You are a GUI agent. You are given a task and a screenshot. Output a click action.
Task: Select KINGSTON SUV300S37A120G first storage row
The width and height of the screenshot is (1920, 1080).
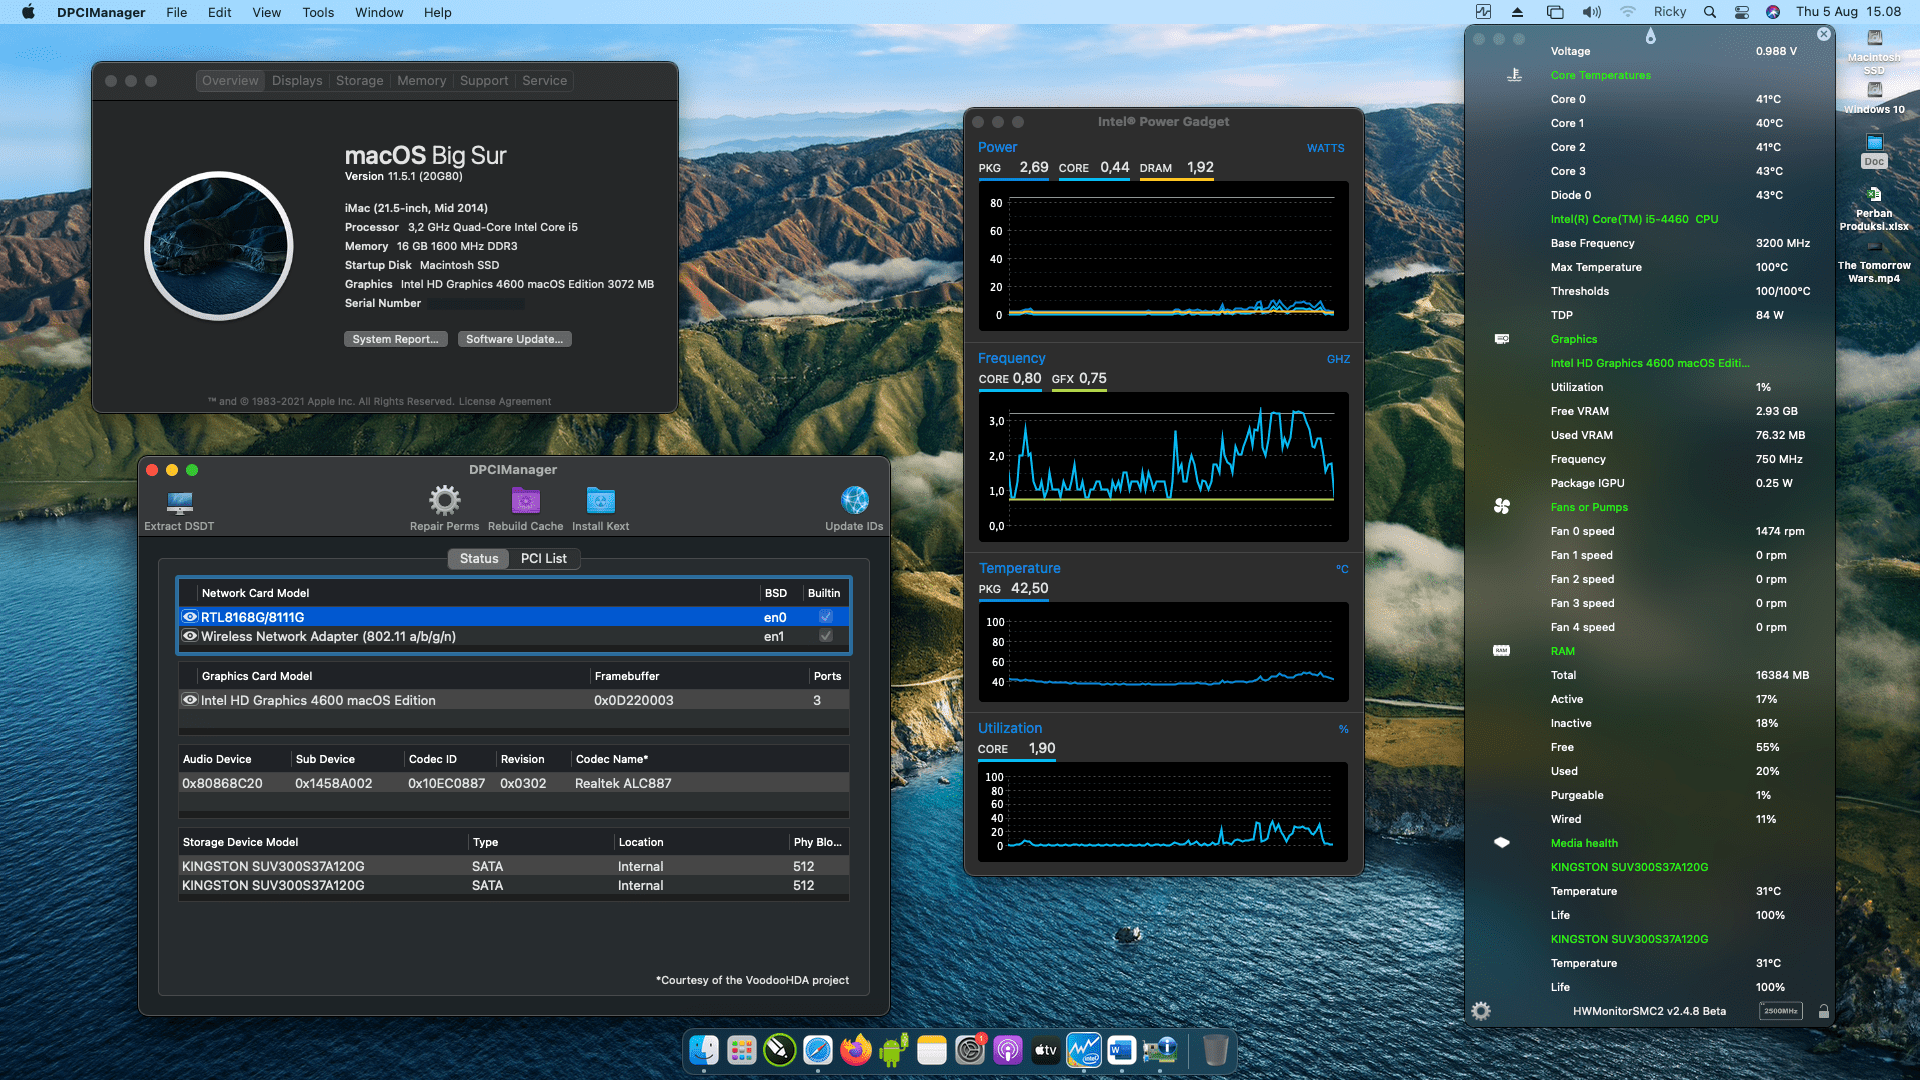(513, 866)
